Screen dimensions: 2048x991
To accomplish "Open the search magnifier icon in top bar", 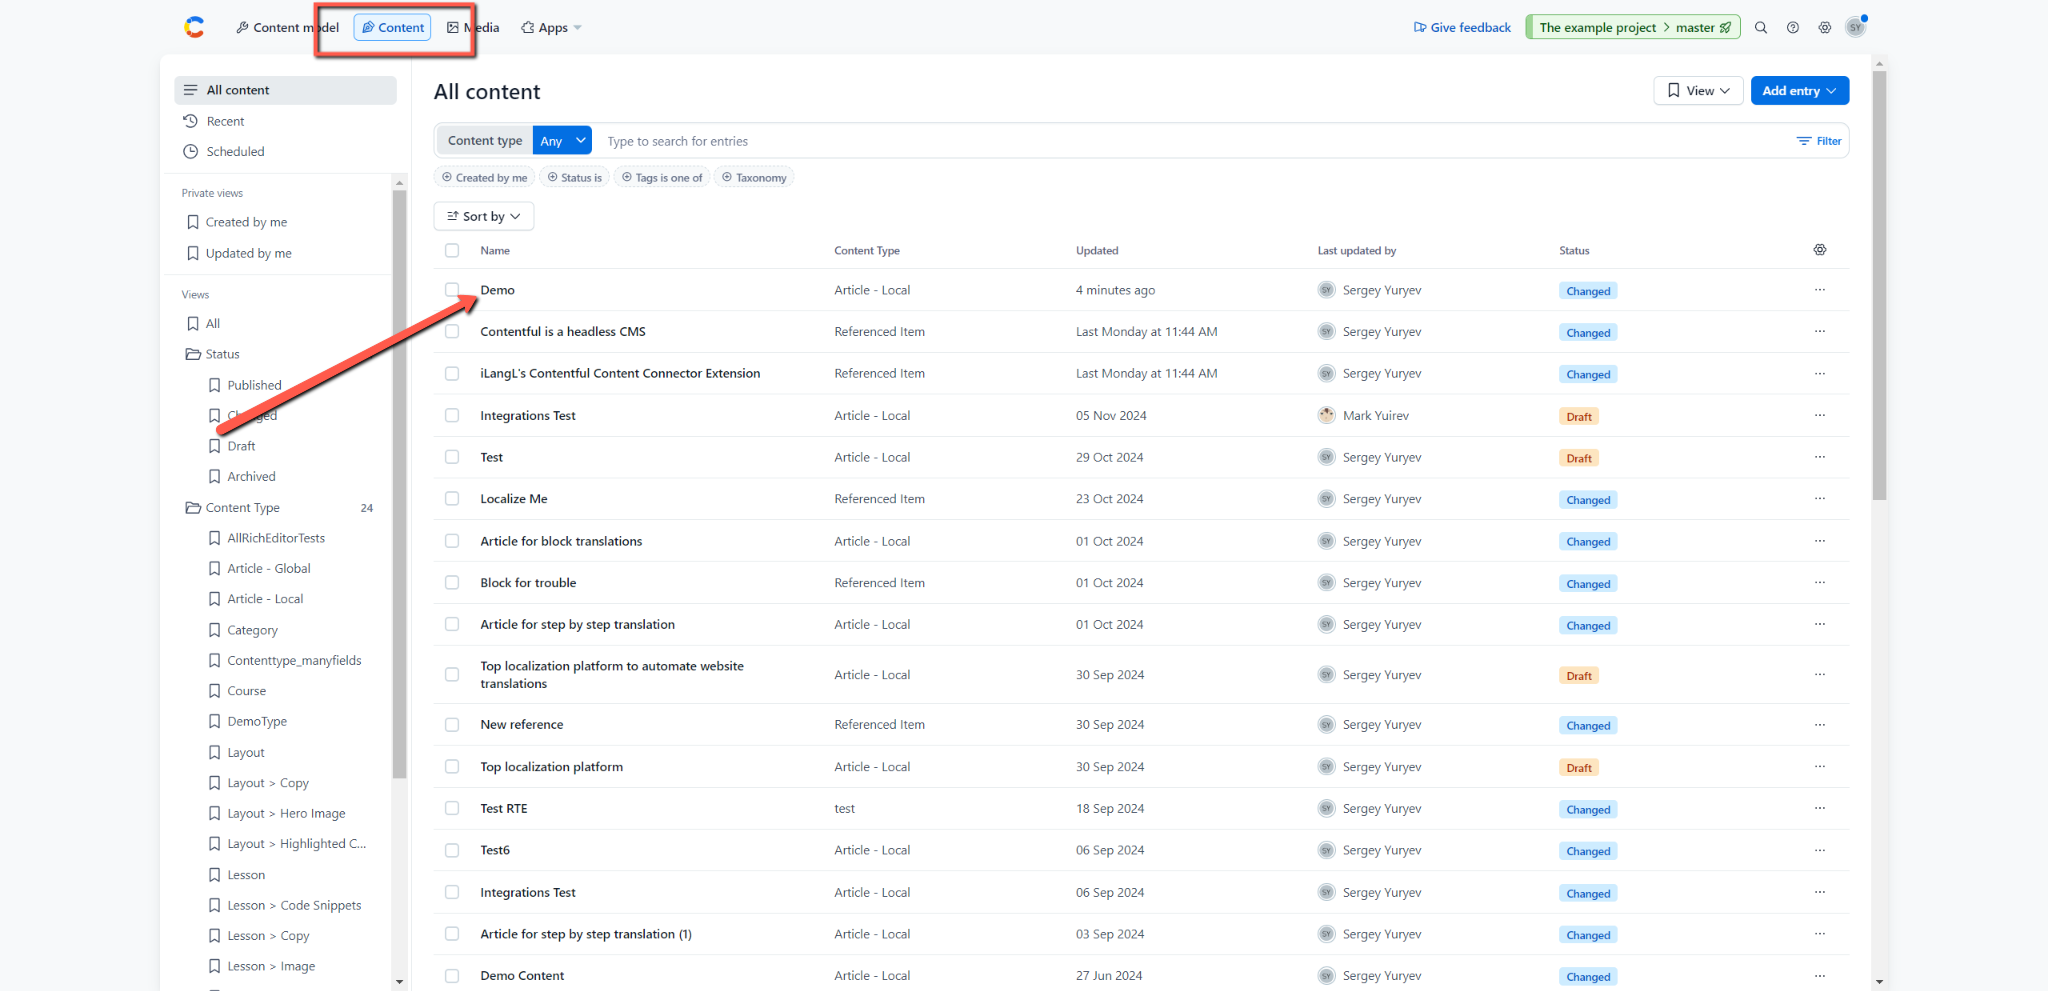I will tap(1761, 28).
